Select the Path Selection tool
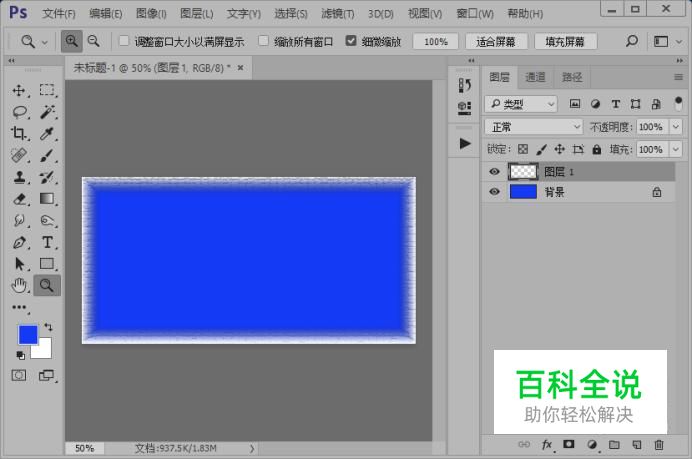692x459 pixels. [x=19, y=264]
